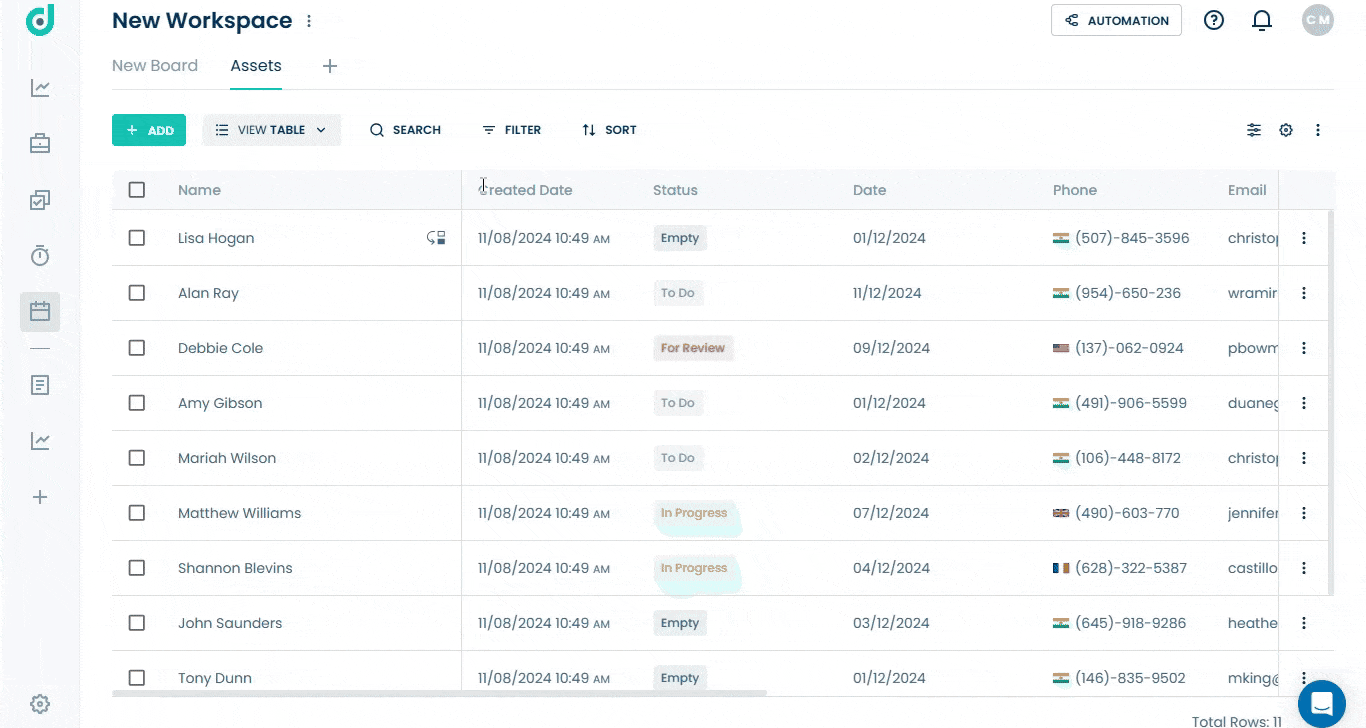
Task: Open the New Workspace three-dot menu
Action: click(x=309, y=21)
